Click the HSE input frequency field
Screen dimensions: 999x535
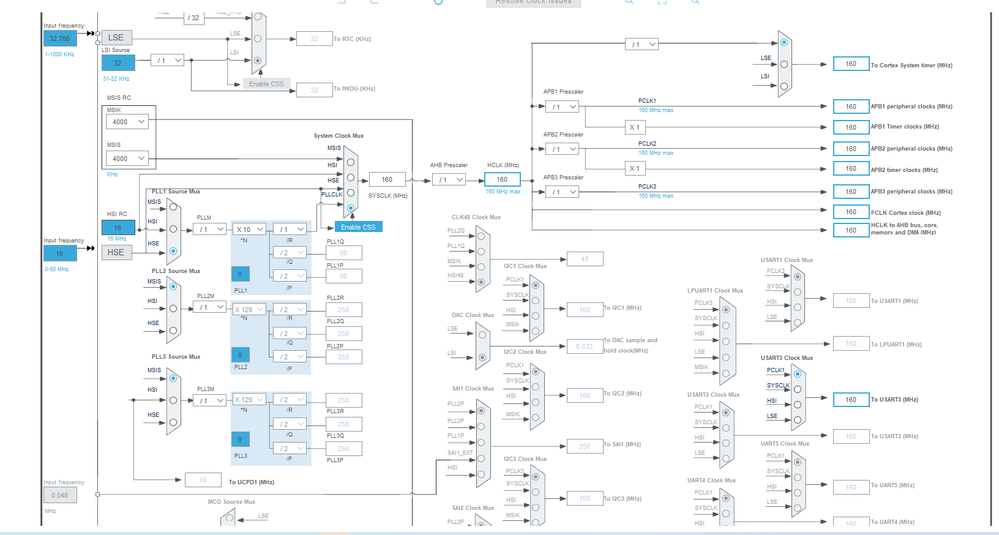point(60,253)
